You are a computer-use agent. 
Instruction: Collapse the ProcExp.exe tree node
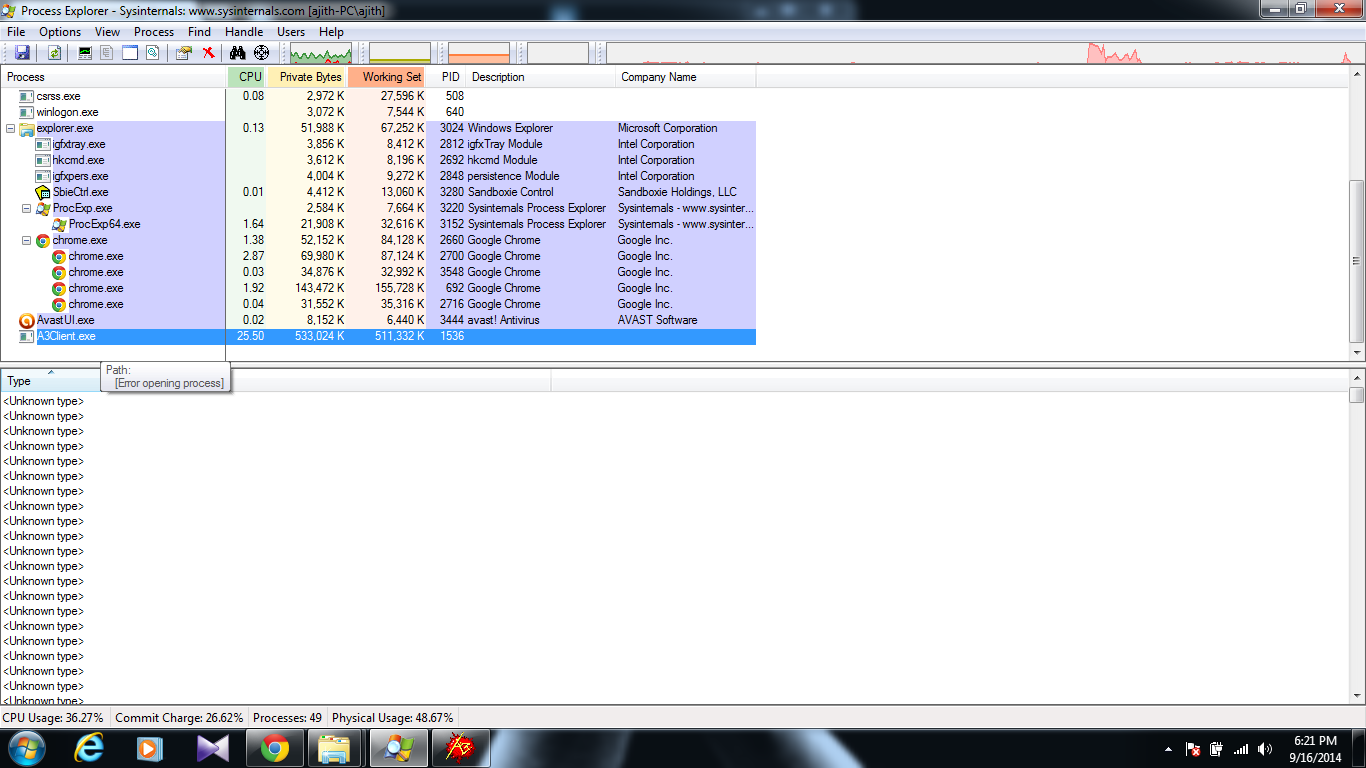(27, 208)
